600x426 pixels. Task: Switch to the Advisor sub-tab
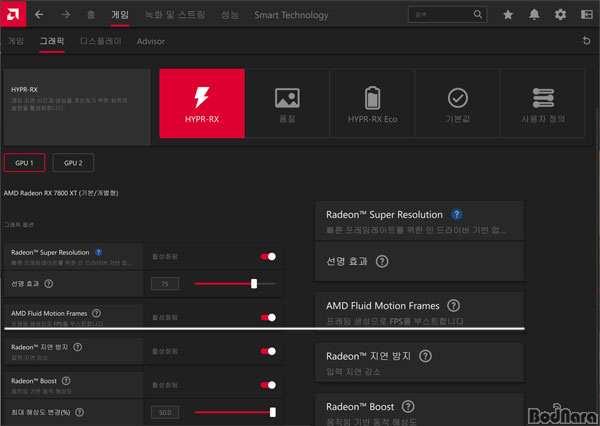coord(151,41)
